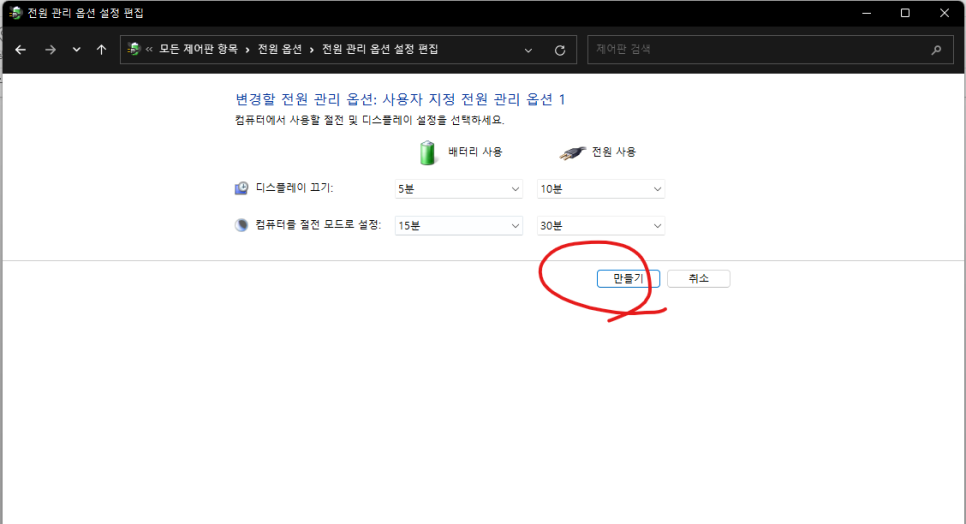Select 전원 관리 옵션 설정 편집 breadcrumb
Image resolution: width=966 pixels, height=524 pixels.
click(x=380, y=49)
